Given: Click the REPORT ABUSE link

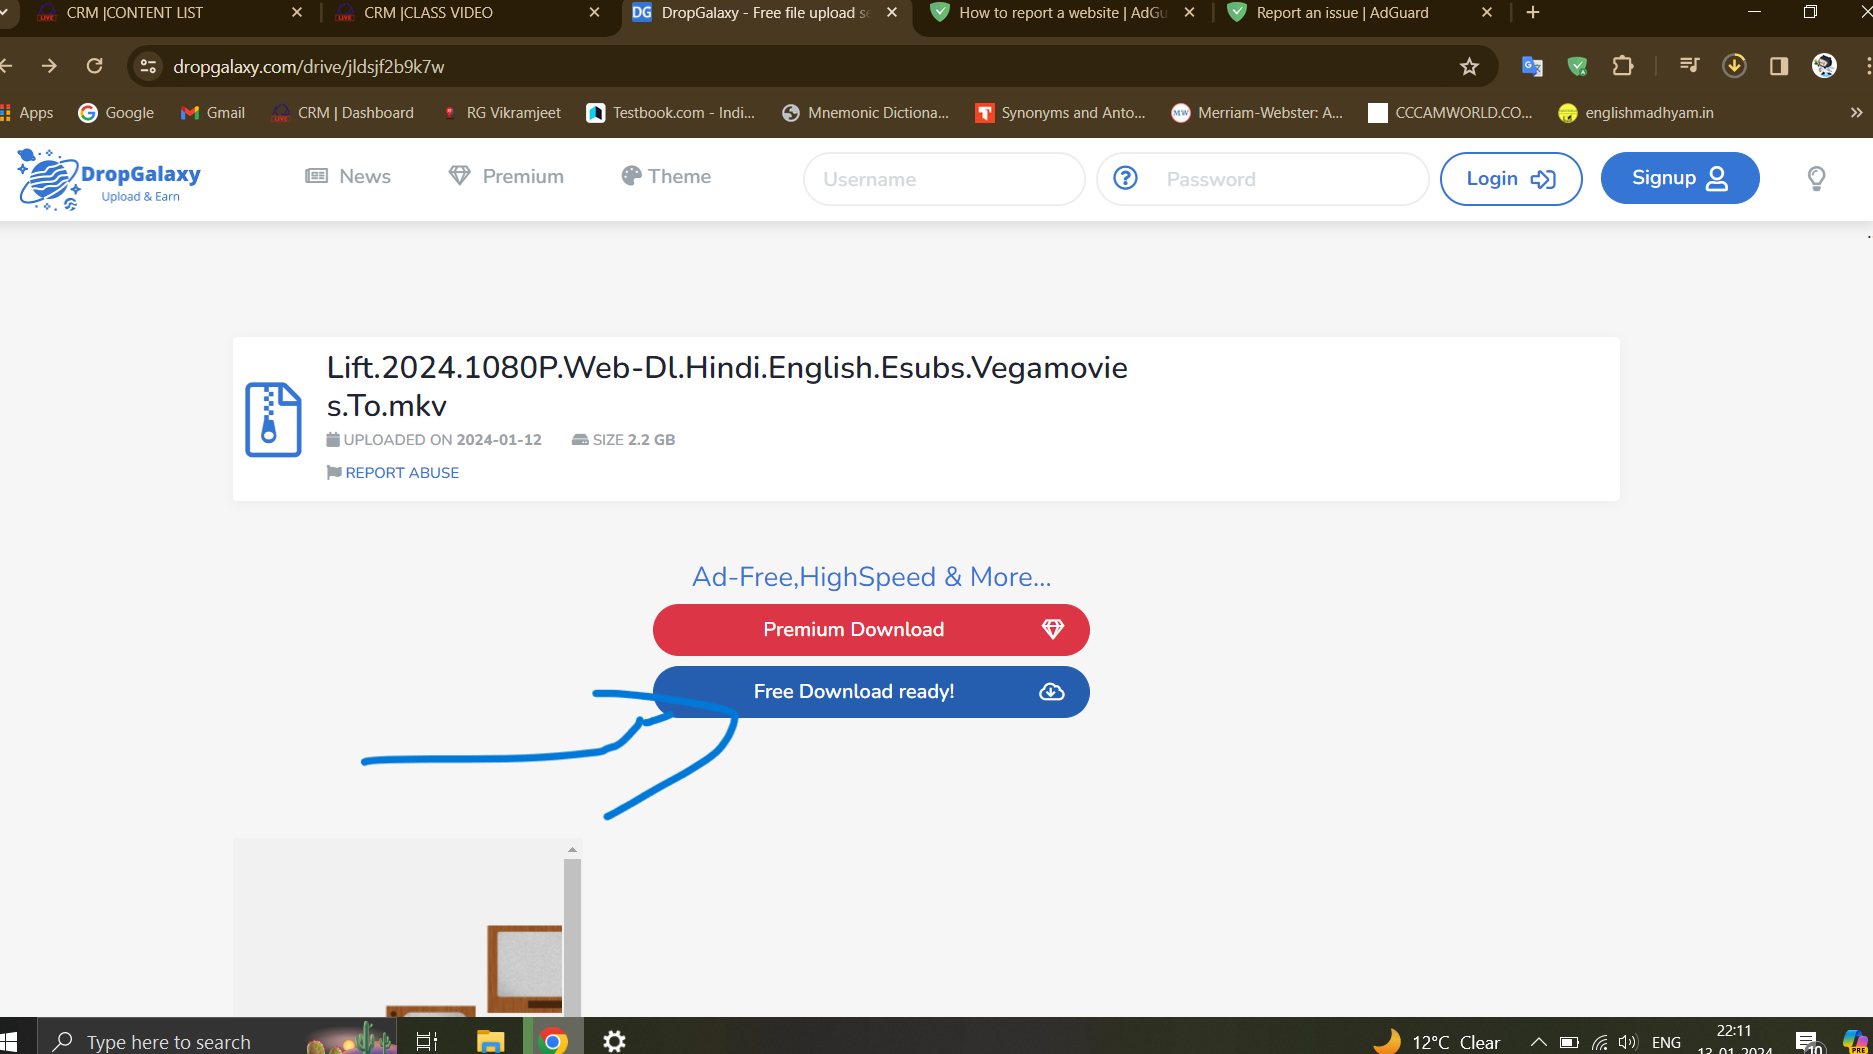Looking at the screenshot, I should (x=401, y=473).
